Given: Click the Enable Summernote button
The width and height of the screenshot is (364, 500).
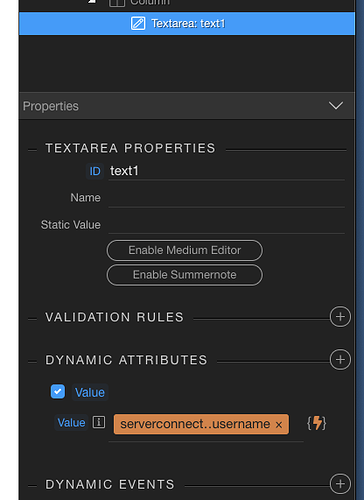Looking at the screenshot, I should [185, 275].
